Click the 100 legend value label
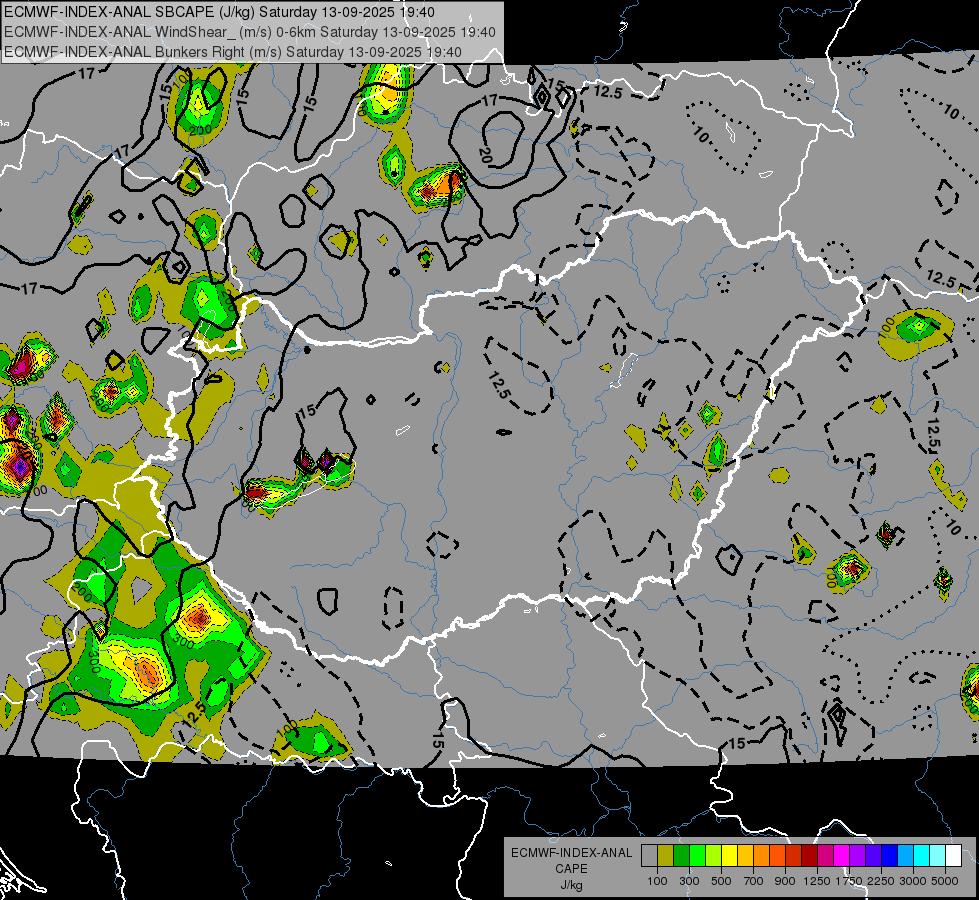 coord(657,881)
